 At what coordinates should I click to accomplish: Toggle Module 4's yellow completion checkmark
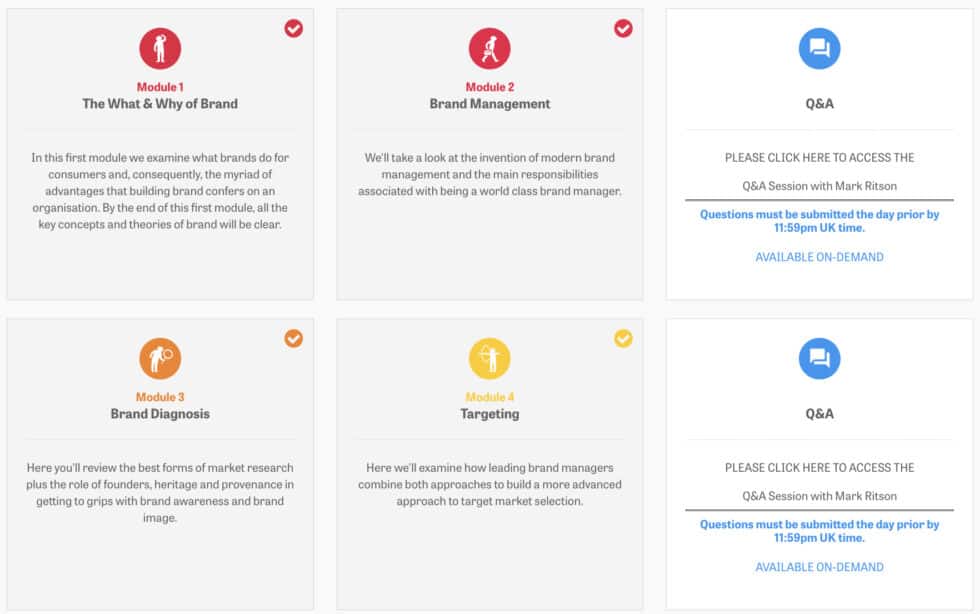point(623,339)
